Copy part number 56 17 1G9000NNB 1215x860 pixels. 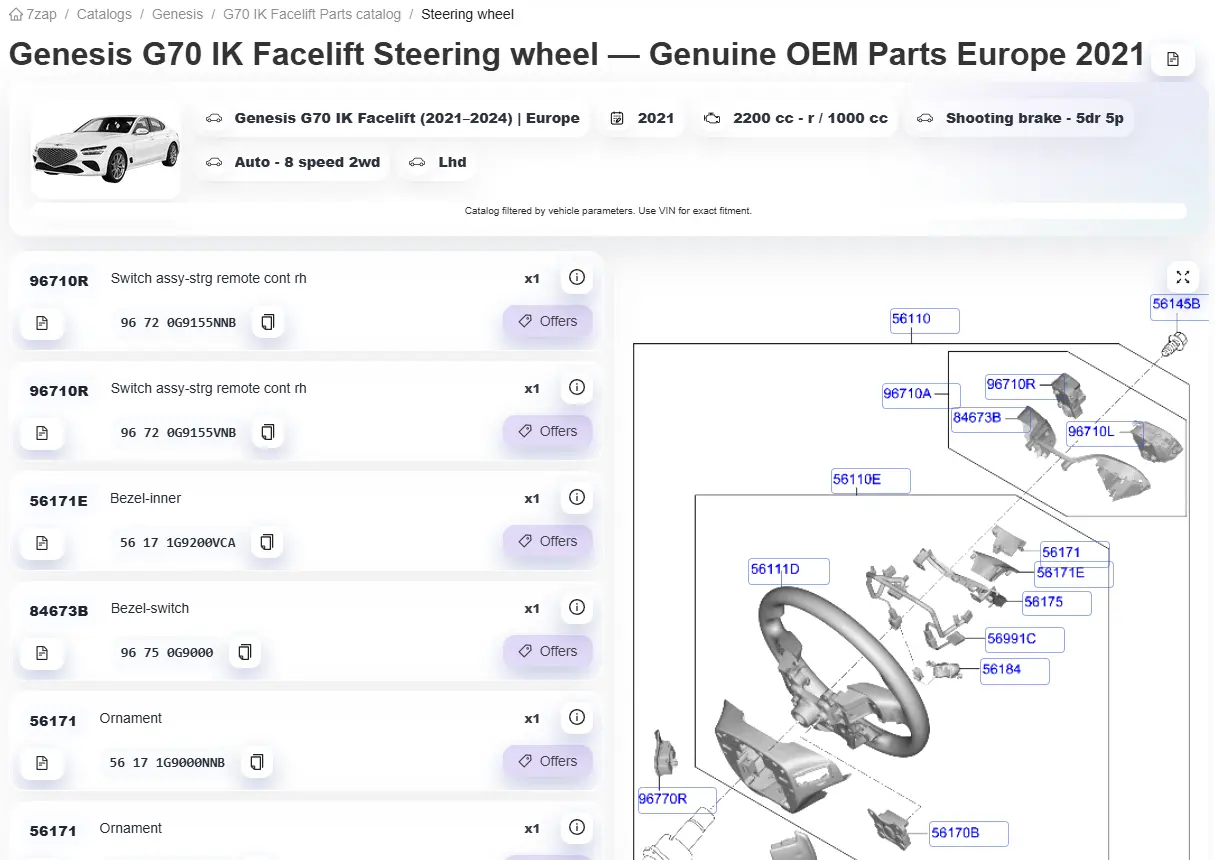[x=256, y=762]
